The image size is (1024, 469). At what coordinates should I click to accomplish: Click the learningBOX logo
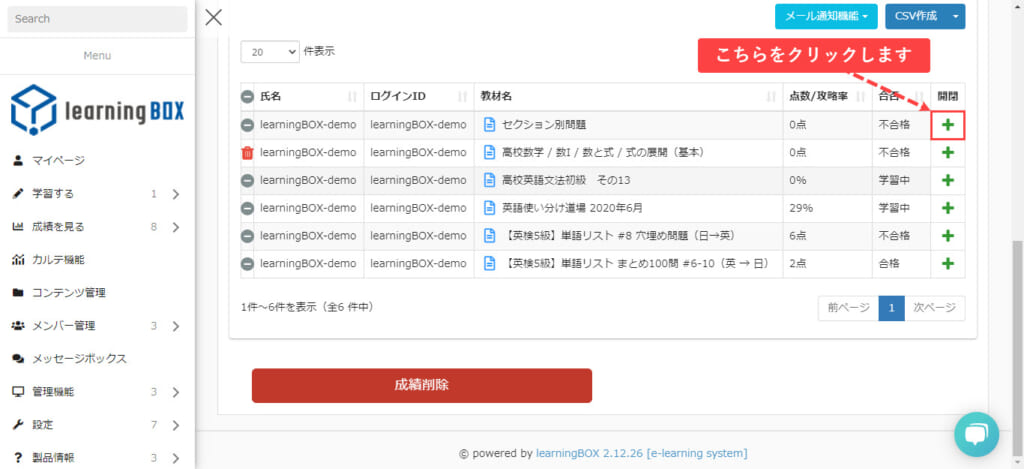point(97,110)
